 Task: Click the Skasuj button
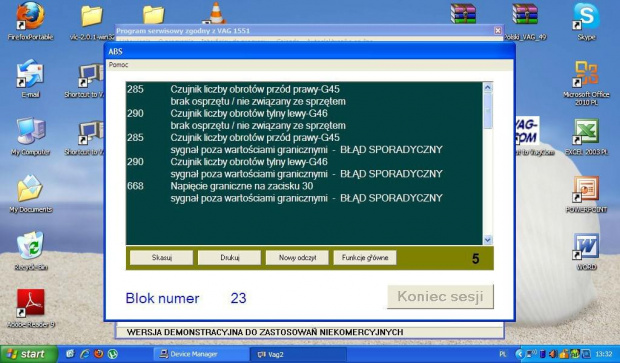pos(161,257)
